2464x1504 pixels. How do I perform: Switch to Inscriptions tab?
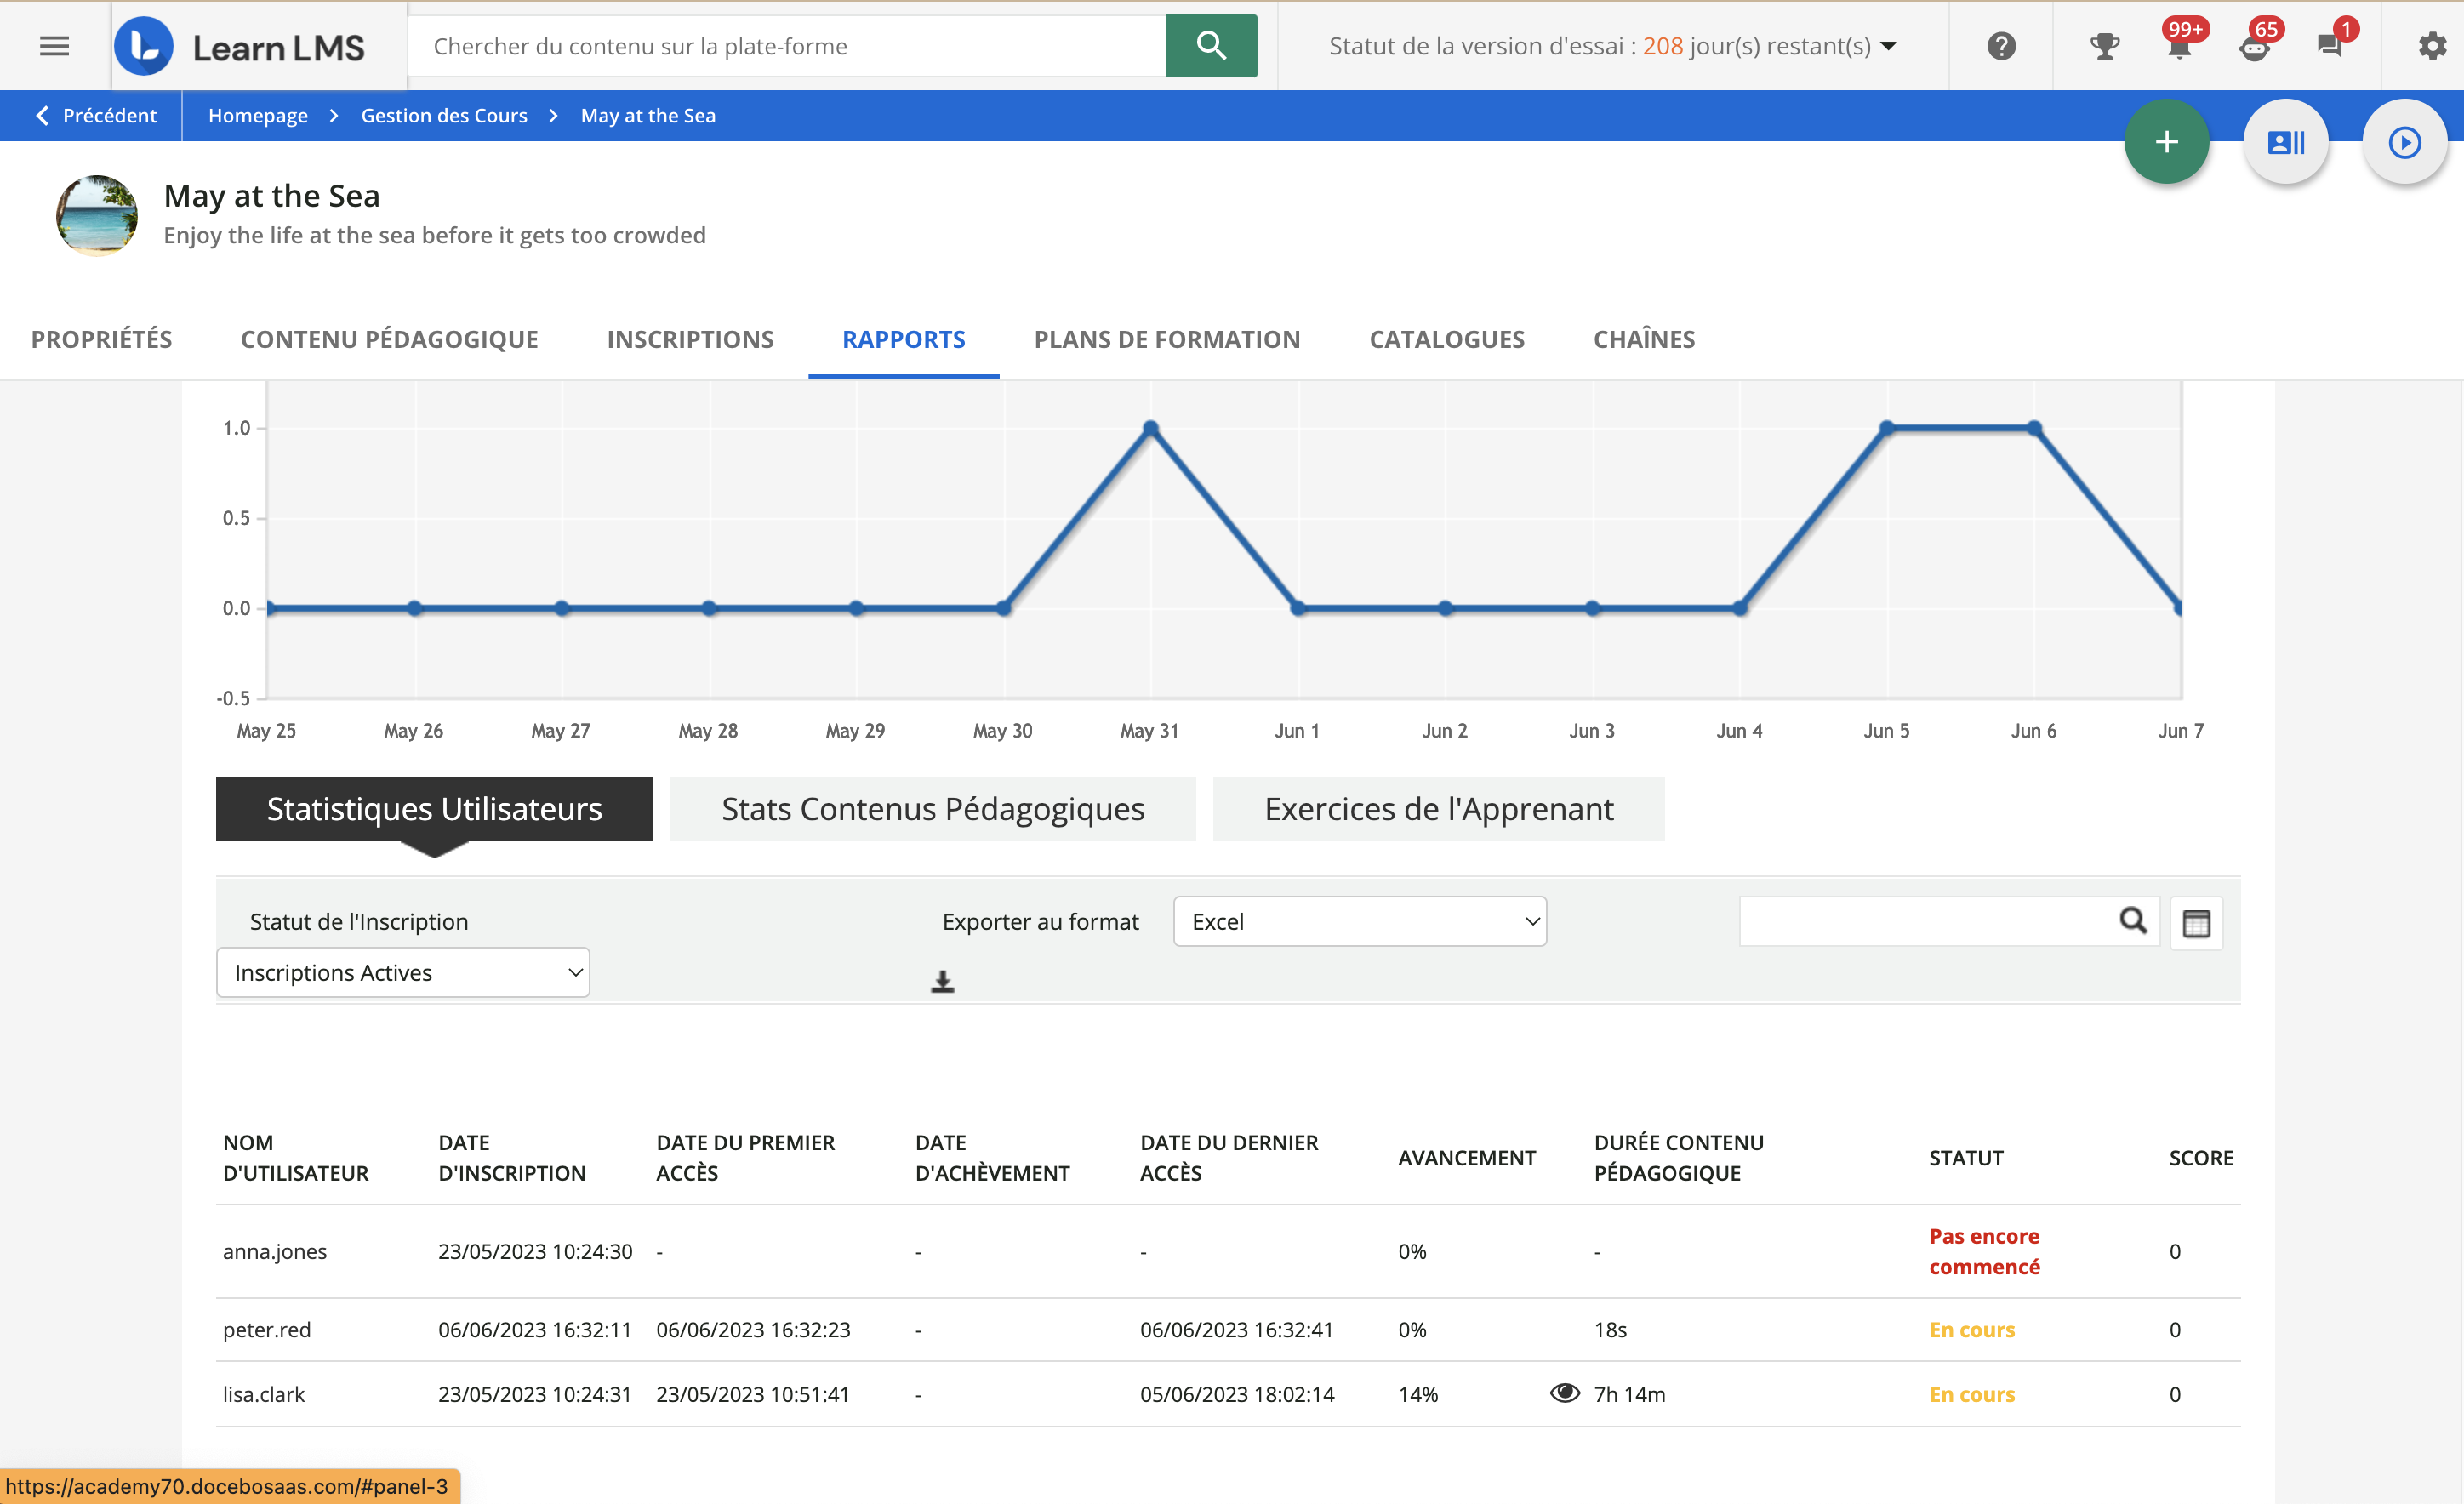690,339
